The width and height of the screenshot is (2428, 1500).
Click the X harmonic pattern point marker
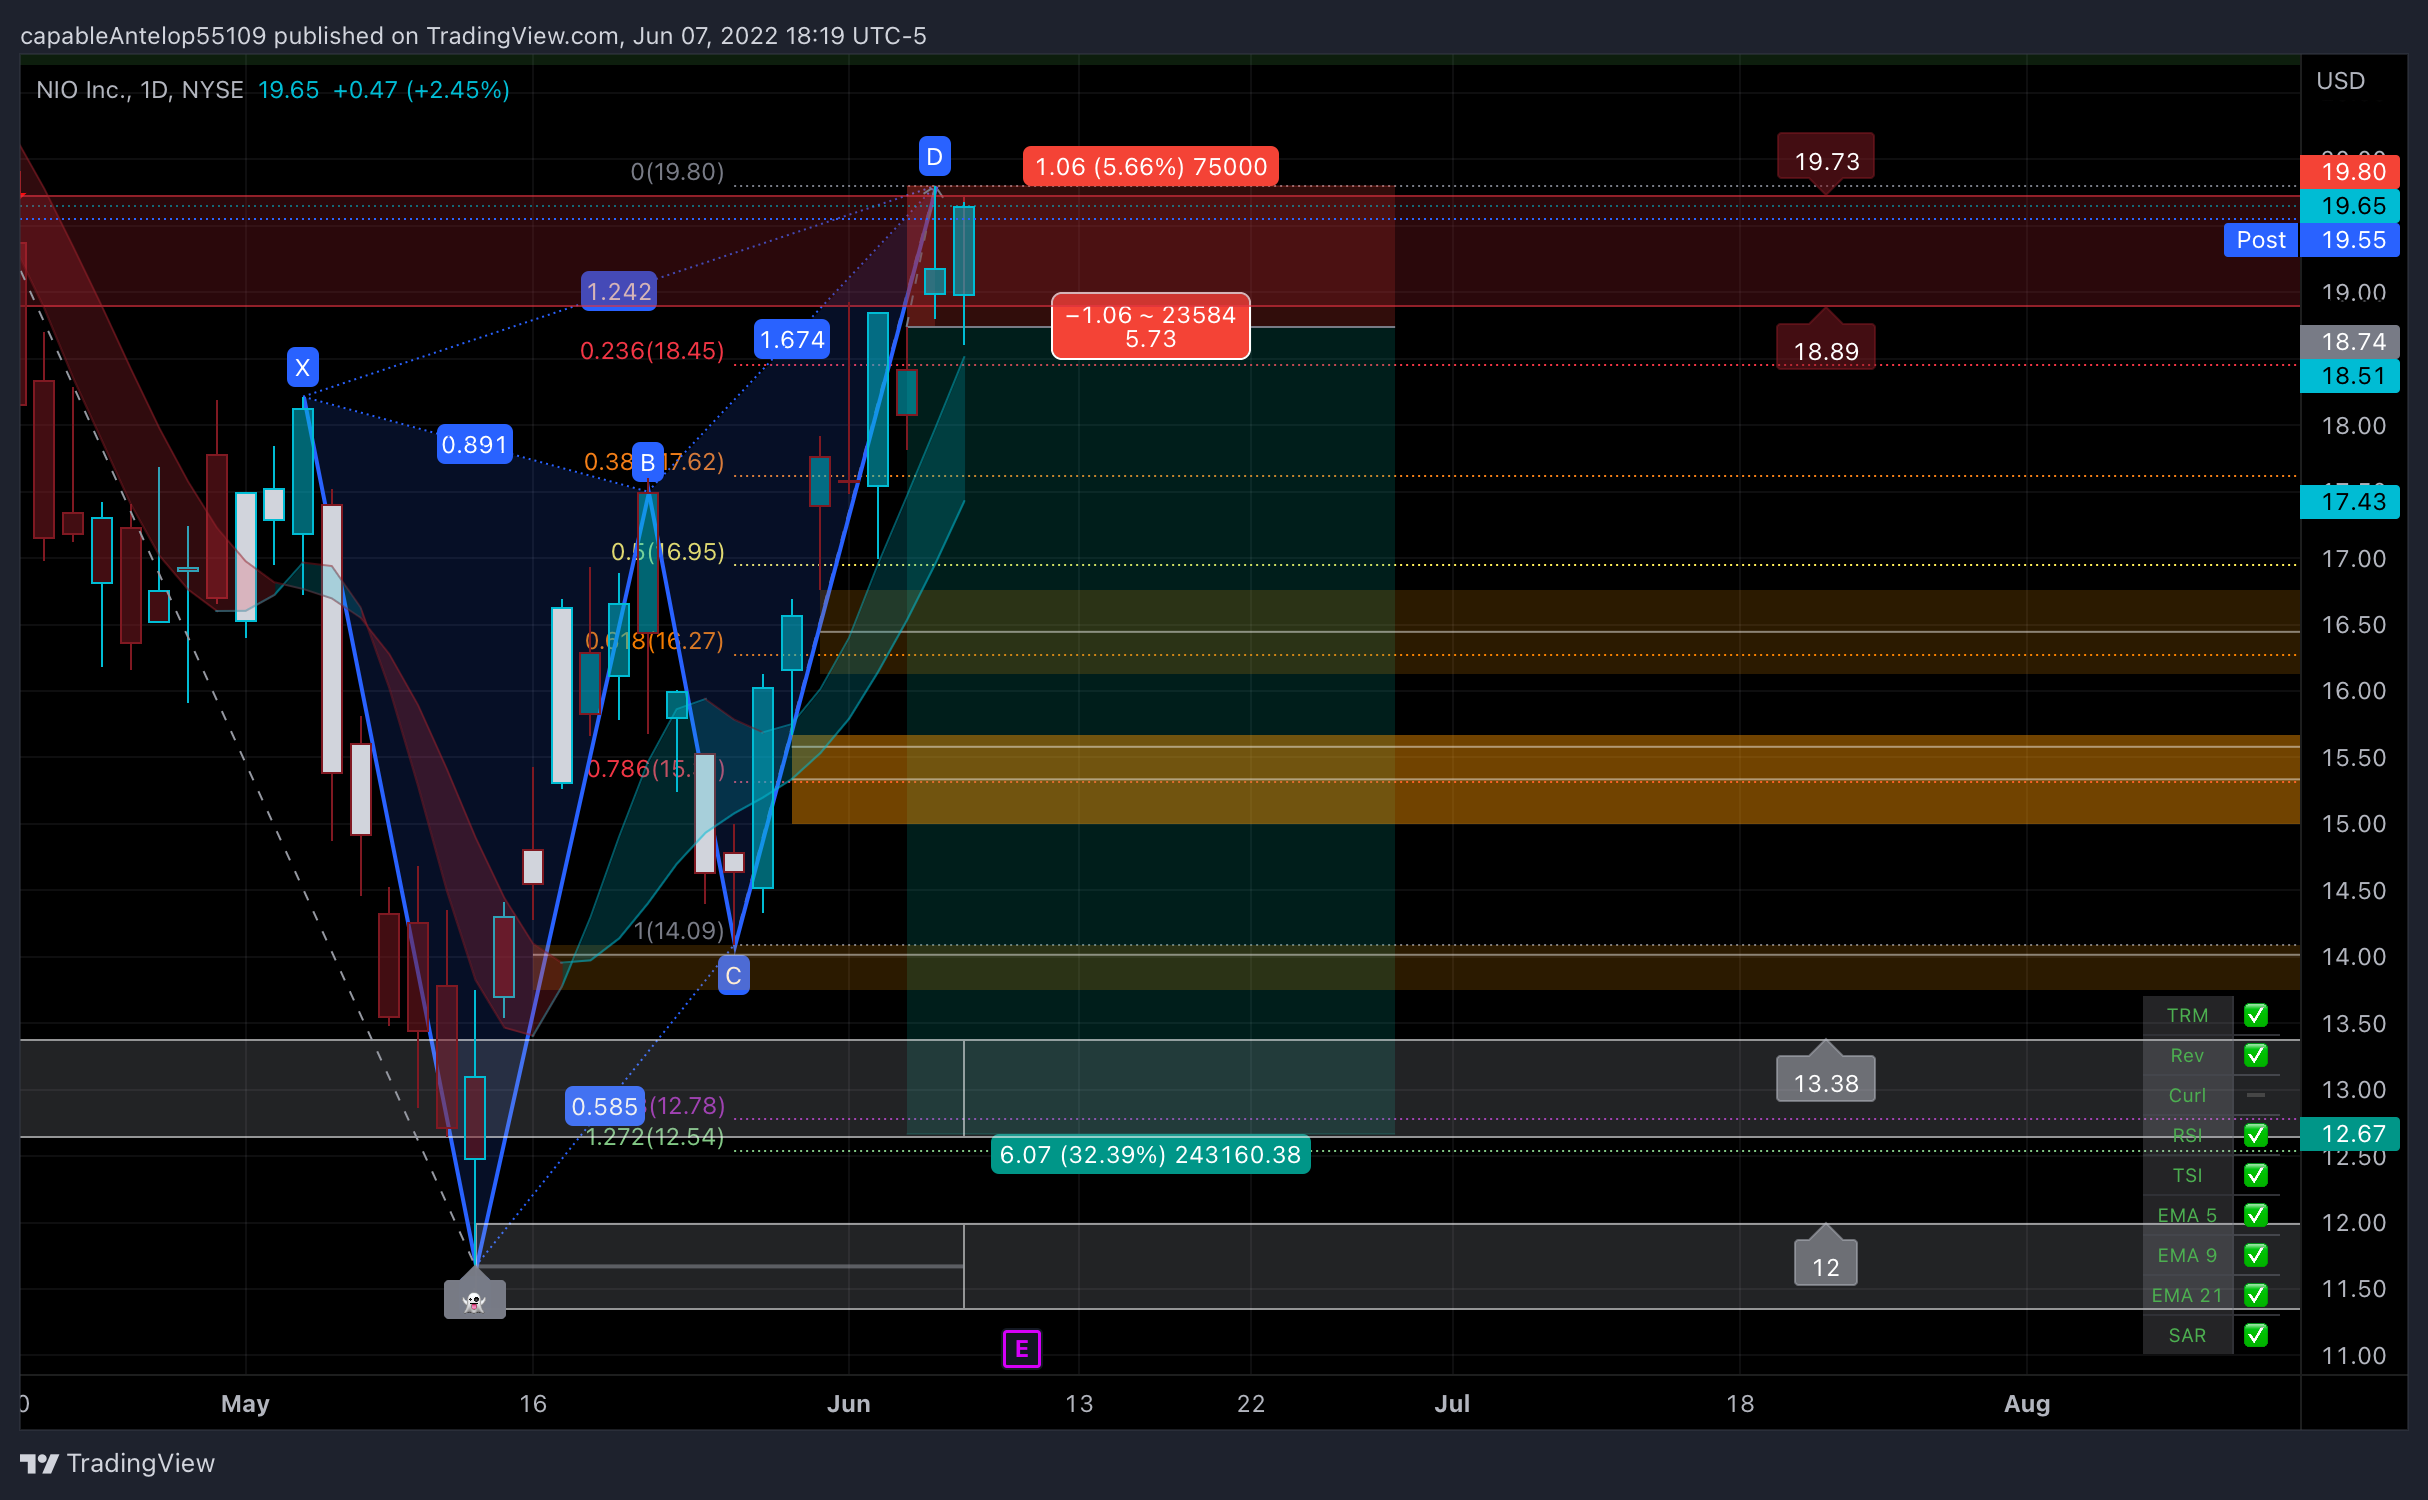(303, 367)
